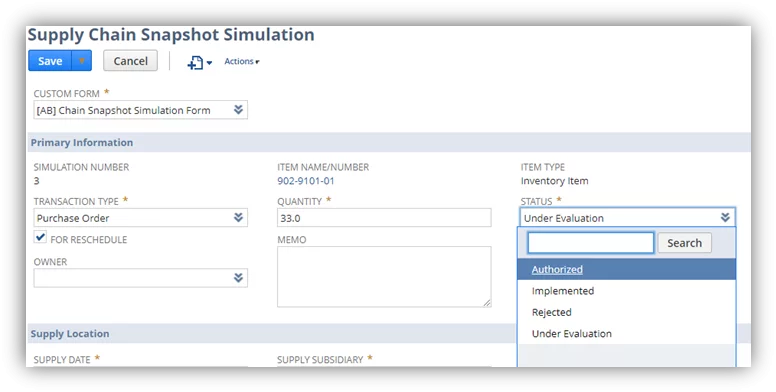Open the Save button's dropdown arrow
Viewport: 776px width, 392px height.
click(x=82, y=61)
